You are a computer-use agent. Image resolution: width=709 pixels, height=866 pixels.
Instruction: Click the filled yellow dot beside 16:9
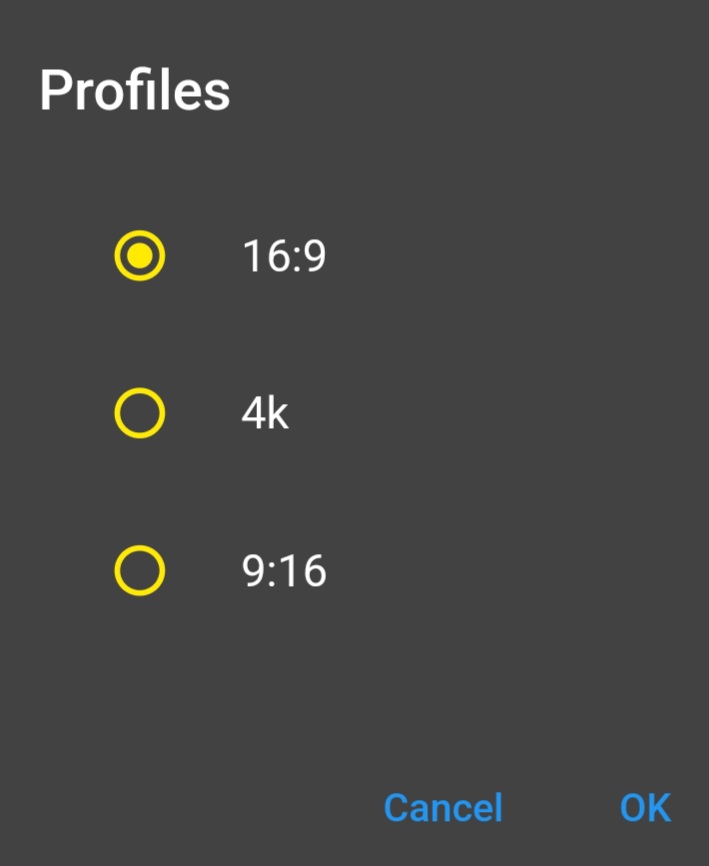(139, 256)
